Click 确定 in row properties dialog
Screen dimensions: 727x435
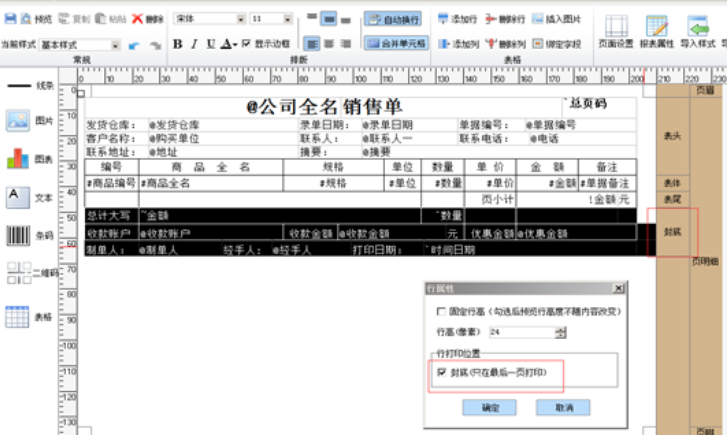[490, 408]
